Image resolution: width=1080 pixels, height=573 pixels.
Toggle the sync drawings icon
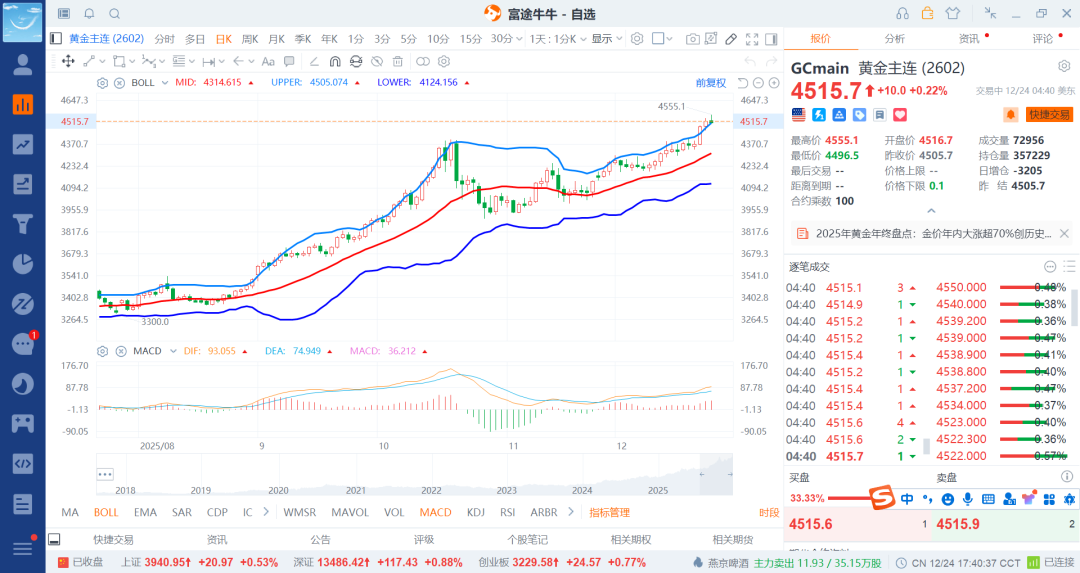[356, 61]
